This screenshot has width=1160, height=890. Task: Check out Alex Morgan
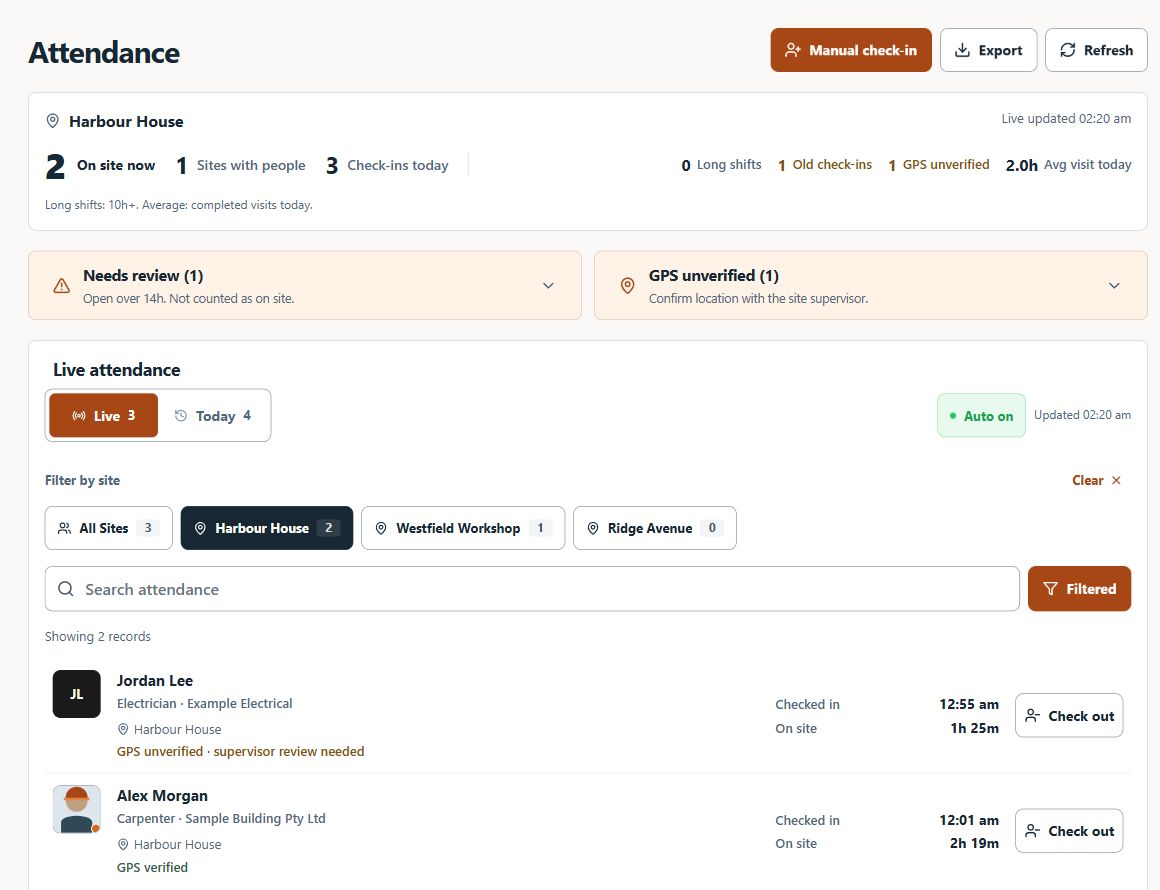1069,831
